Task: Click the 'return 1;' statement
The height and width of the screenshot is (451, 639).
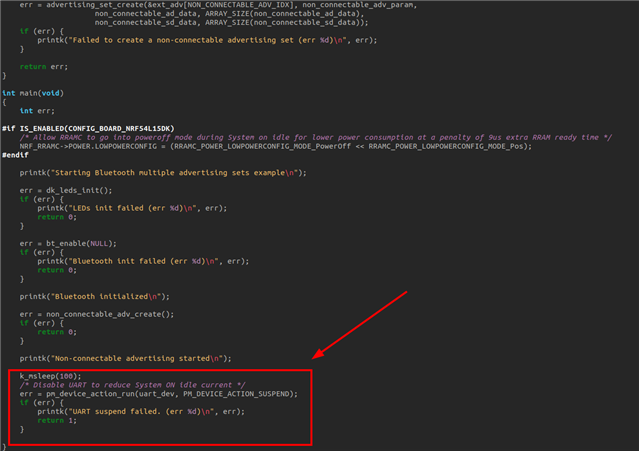Action: click(57, 420)
